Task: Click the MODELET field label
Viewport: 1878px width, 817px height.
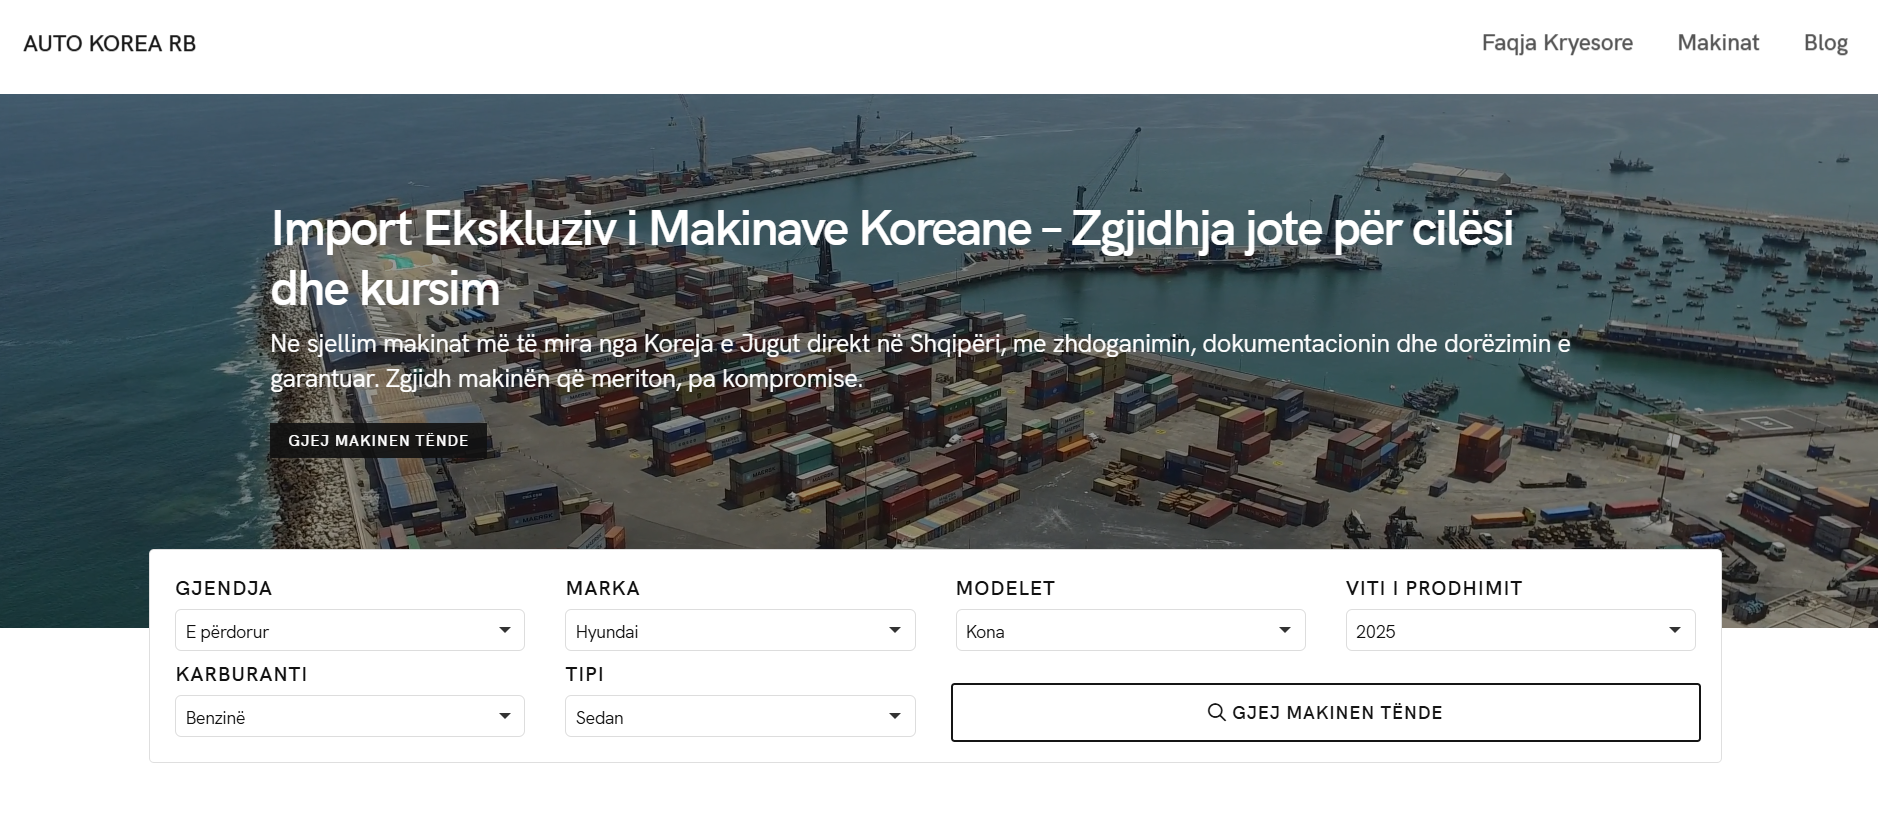Action: coord(1005,588)
